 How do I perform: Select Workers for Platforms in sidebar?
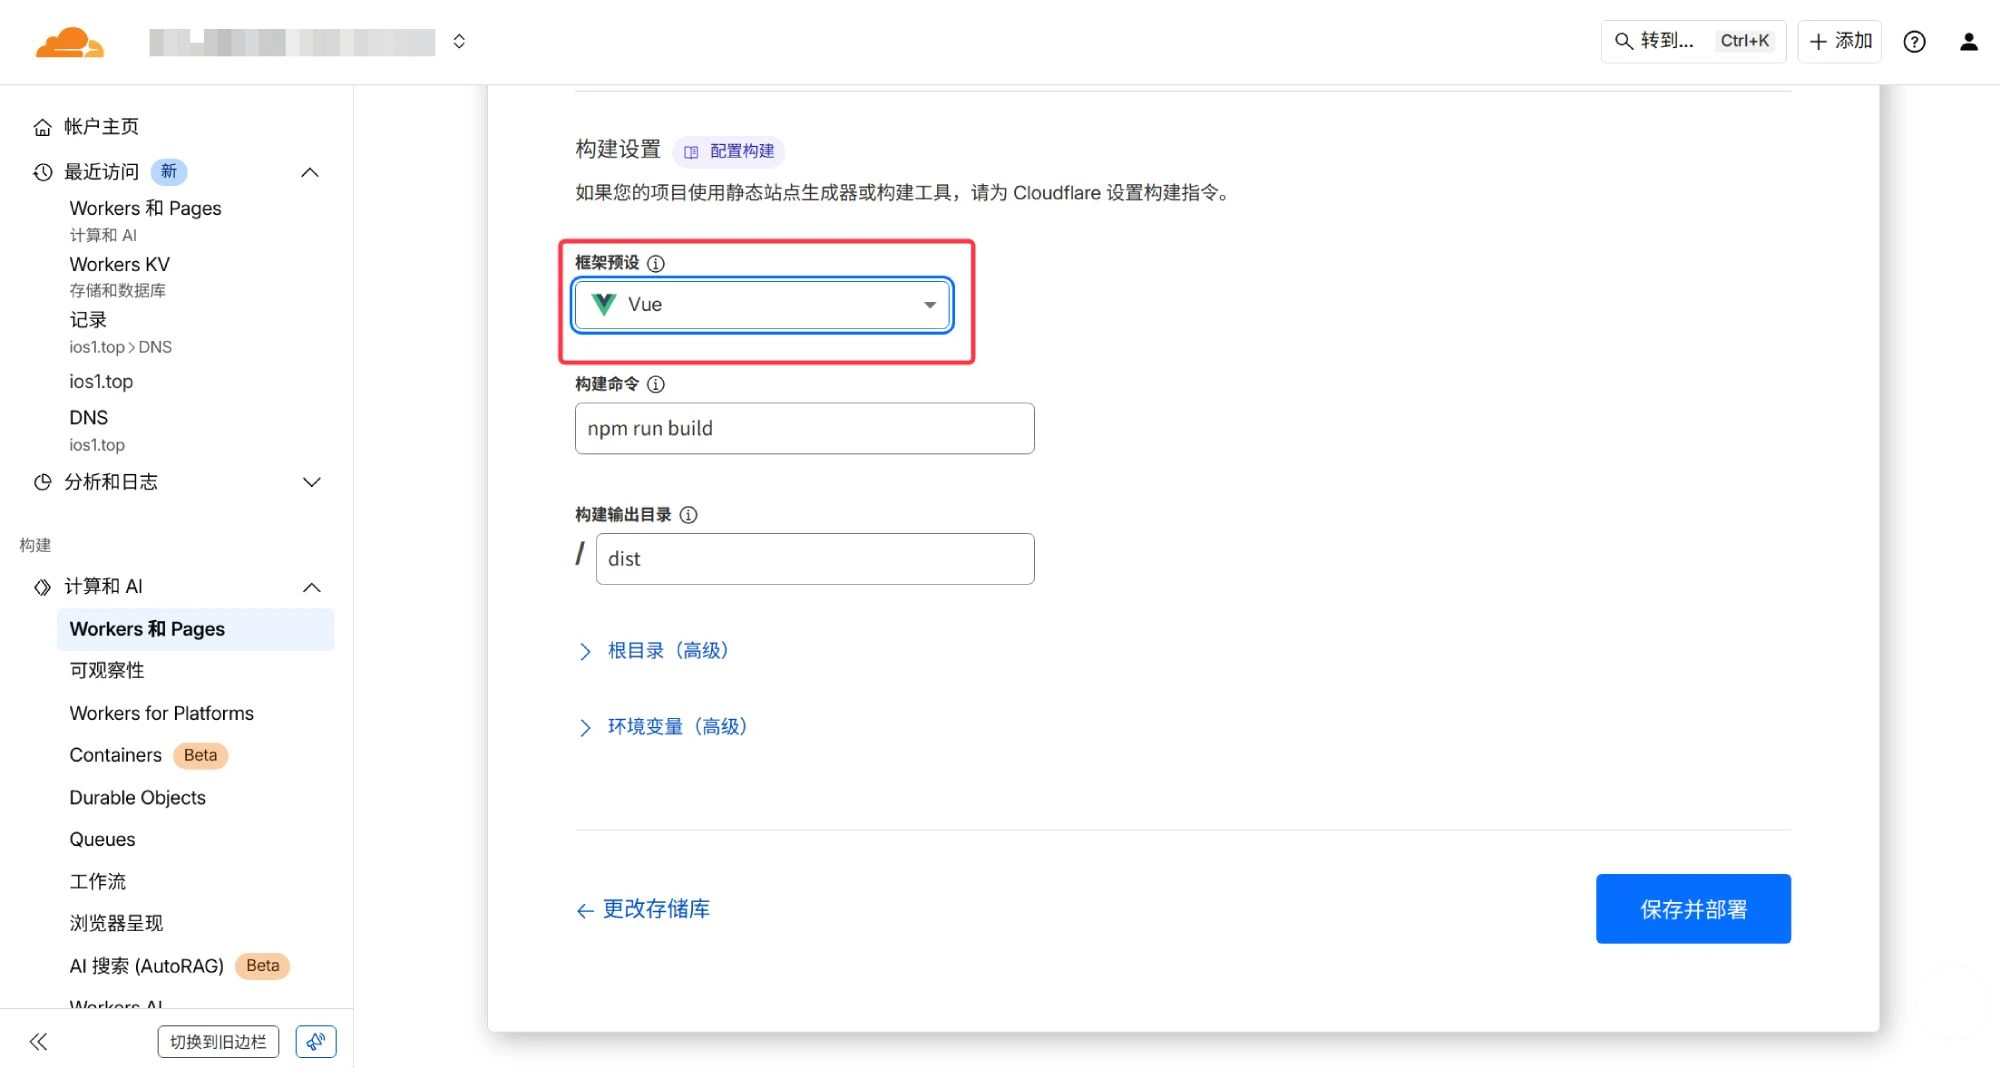coord(161,713)
